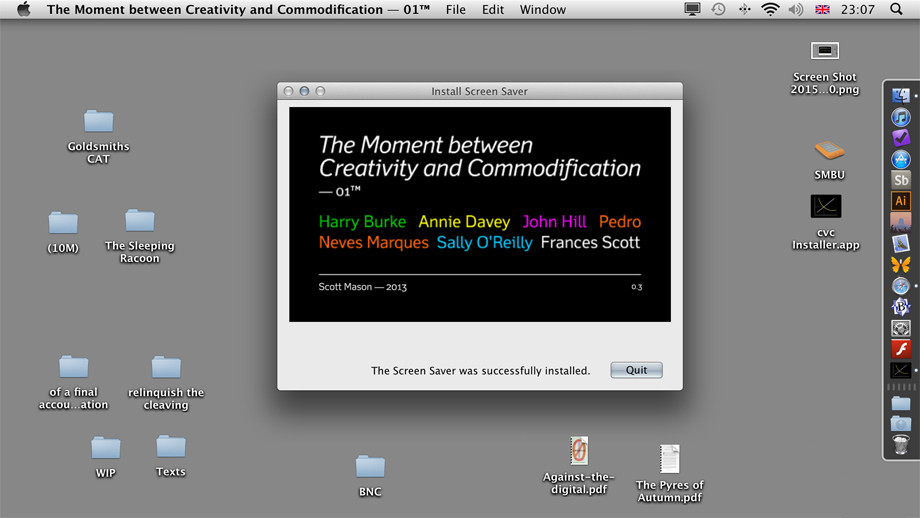920x518 pixels.
Task: Open Finder from the dock
Action: [901, 96]
